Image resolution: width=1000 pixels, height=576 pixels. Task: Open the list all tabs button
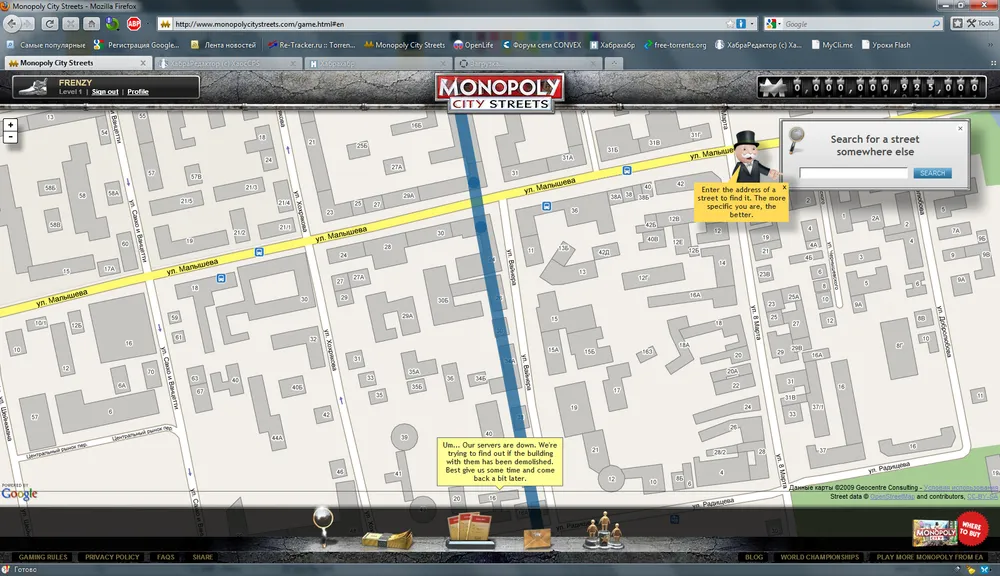(x=993, y=63)
